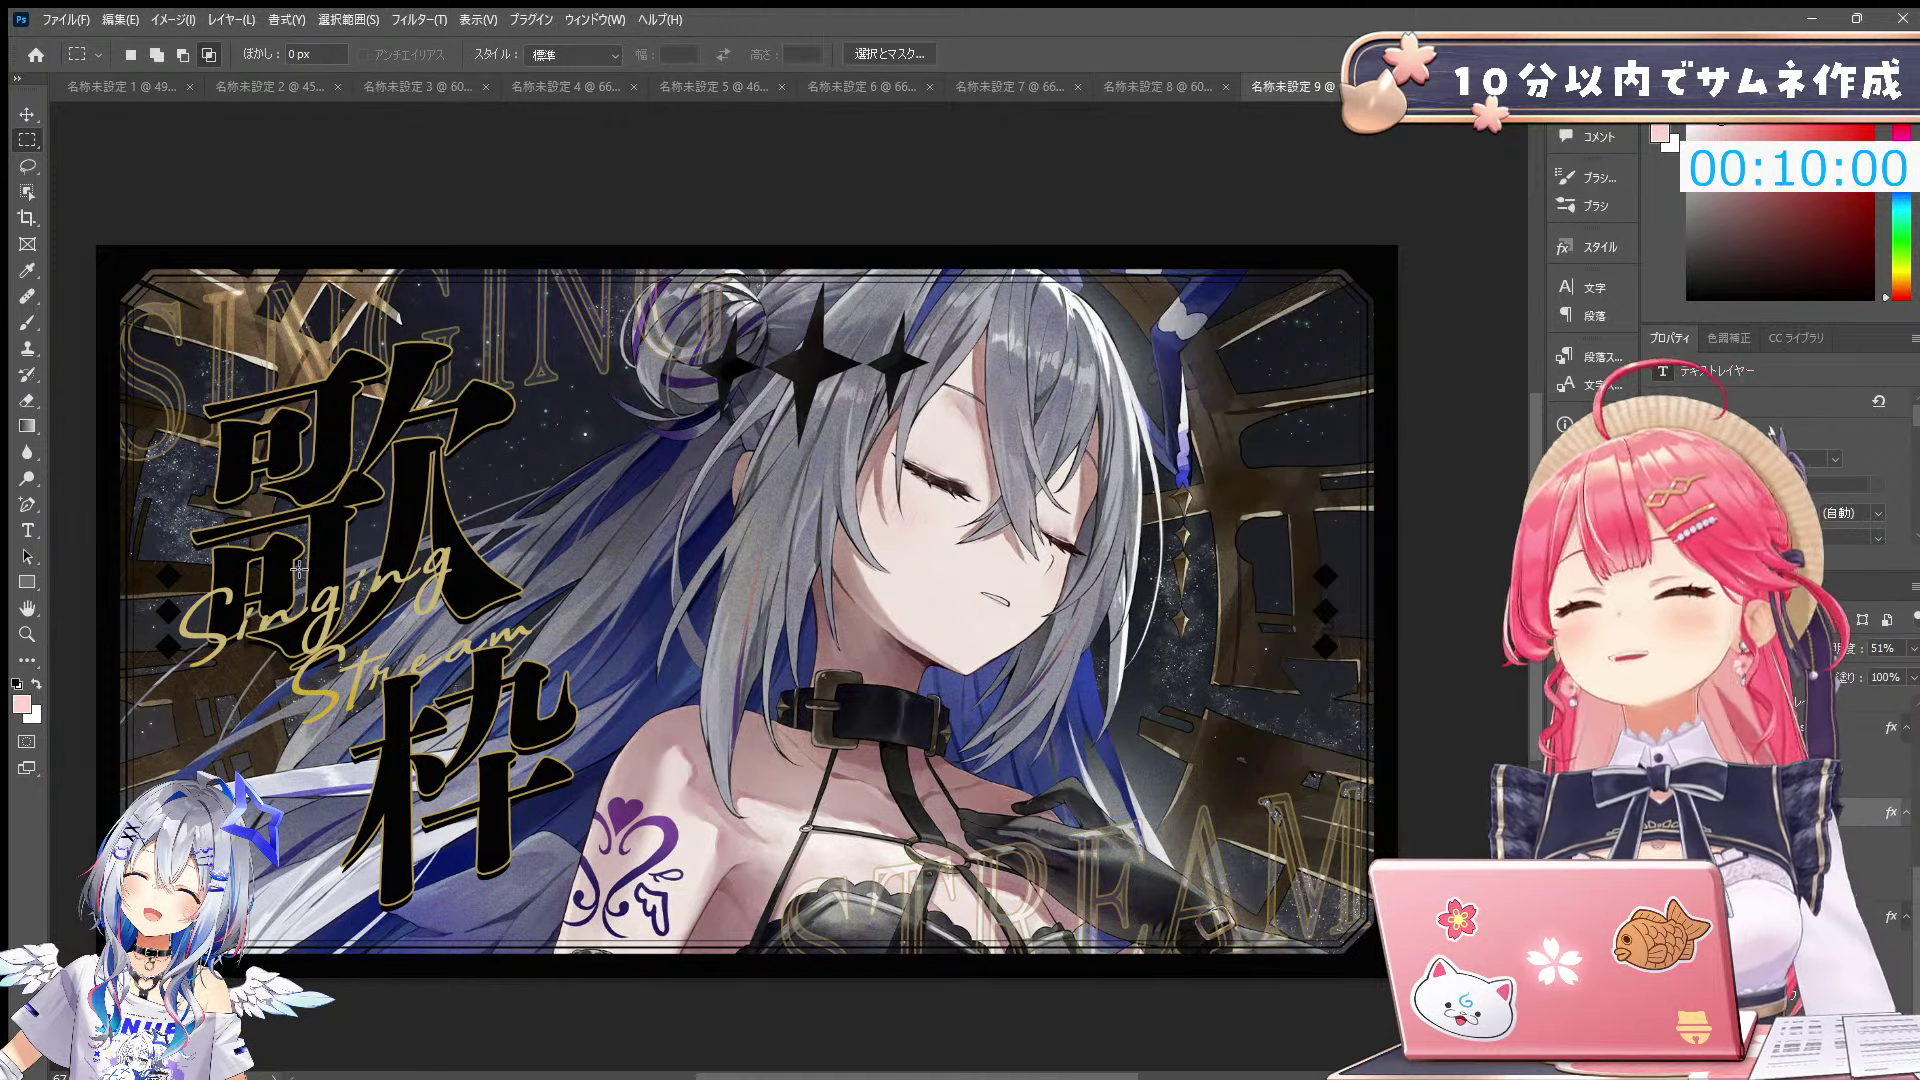Select the Spot Healing Brush tool
1920x1080 pixels.
click(27, 296)
